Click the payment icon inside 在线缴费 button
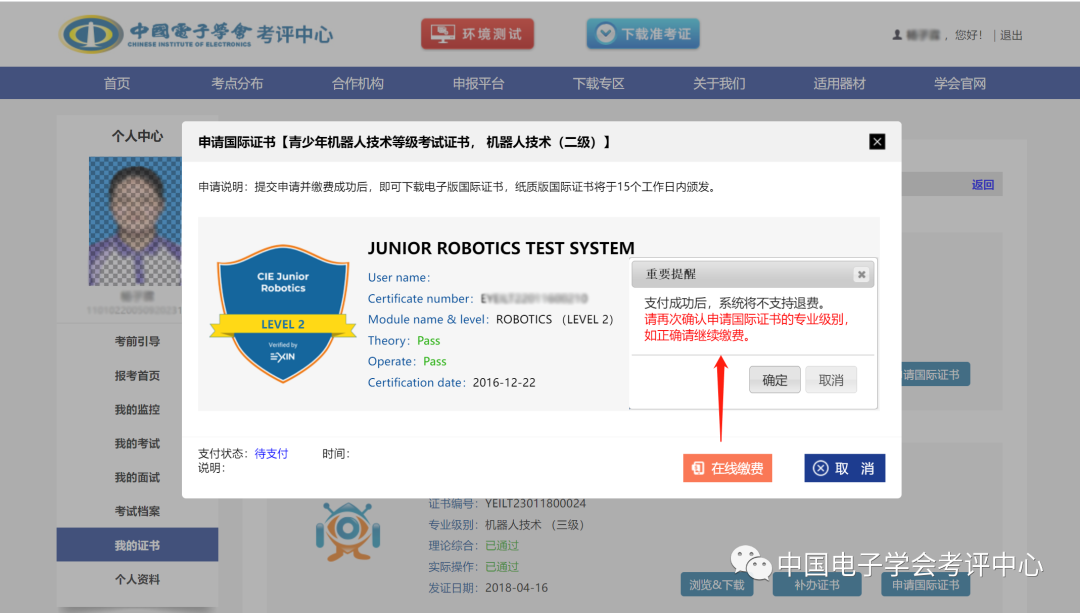The height and width of the screenshot is (613, 1080). pos(697,468)
